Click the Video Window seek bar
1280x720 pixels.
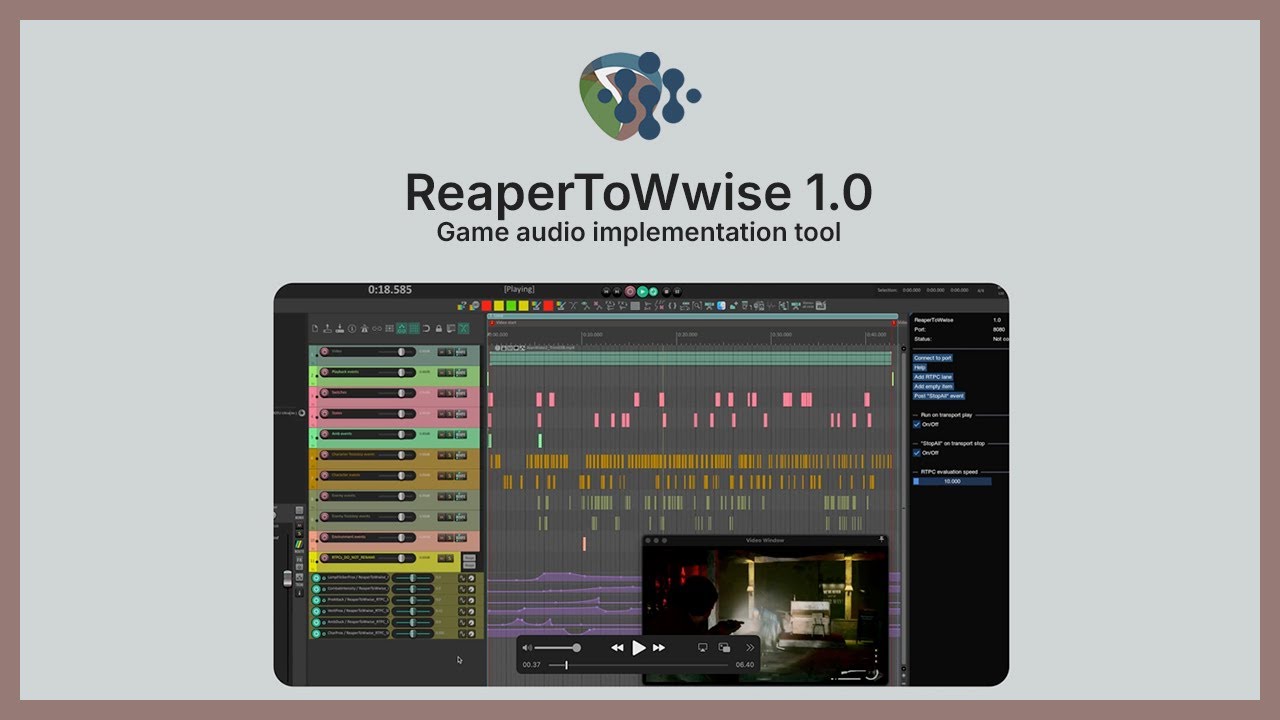click(x=637, y=665)
